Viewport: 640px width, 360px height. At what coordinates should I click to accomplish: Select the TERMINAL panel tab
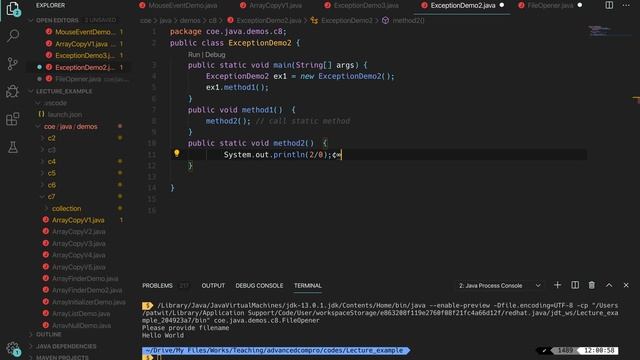(x=308, y=286)
